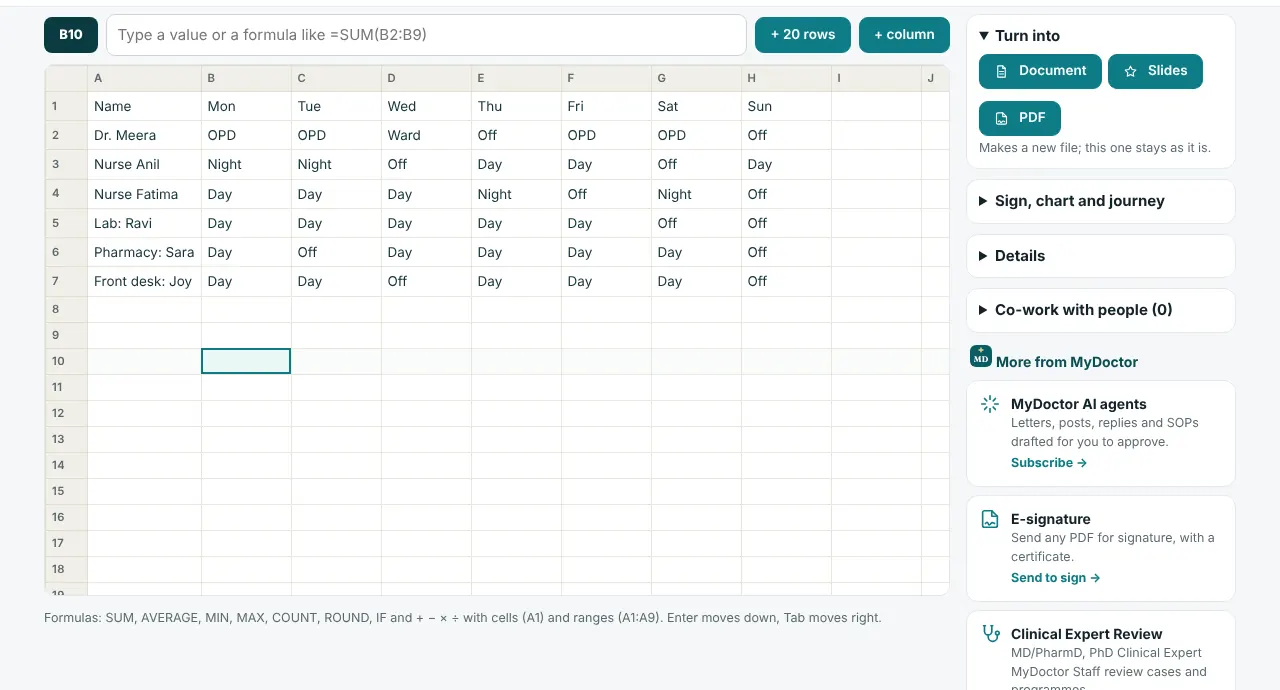Open the Send to sign link
1280x690 pixels.
[x=1056, y=578]
